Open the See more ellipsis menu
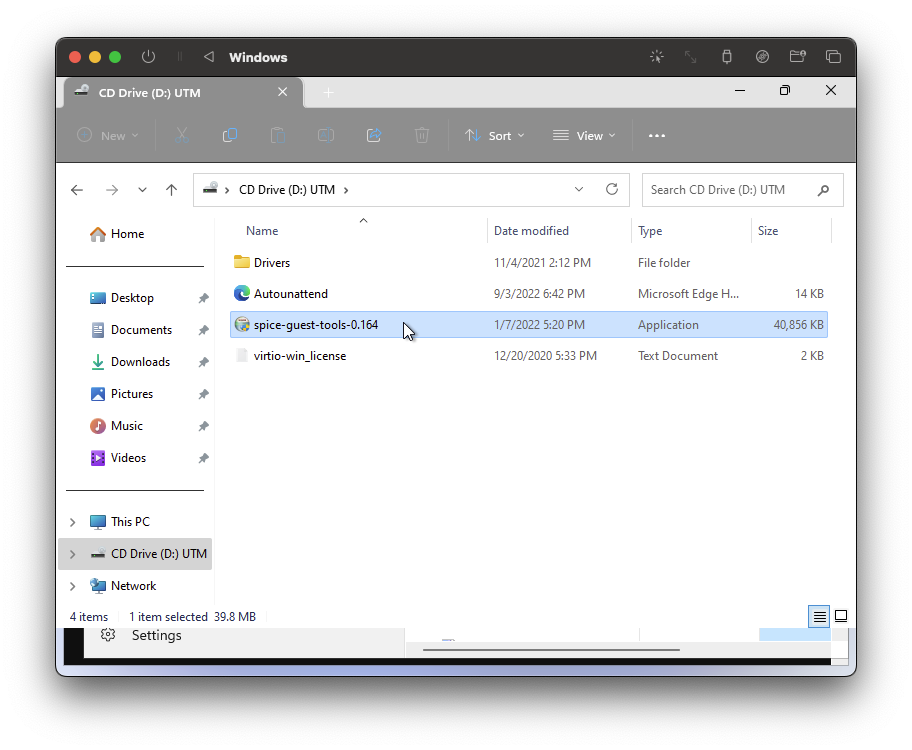 (x=657, y=136)
